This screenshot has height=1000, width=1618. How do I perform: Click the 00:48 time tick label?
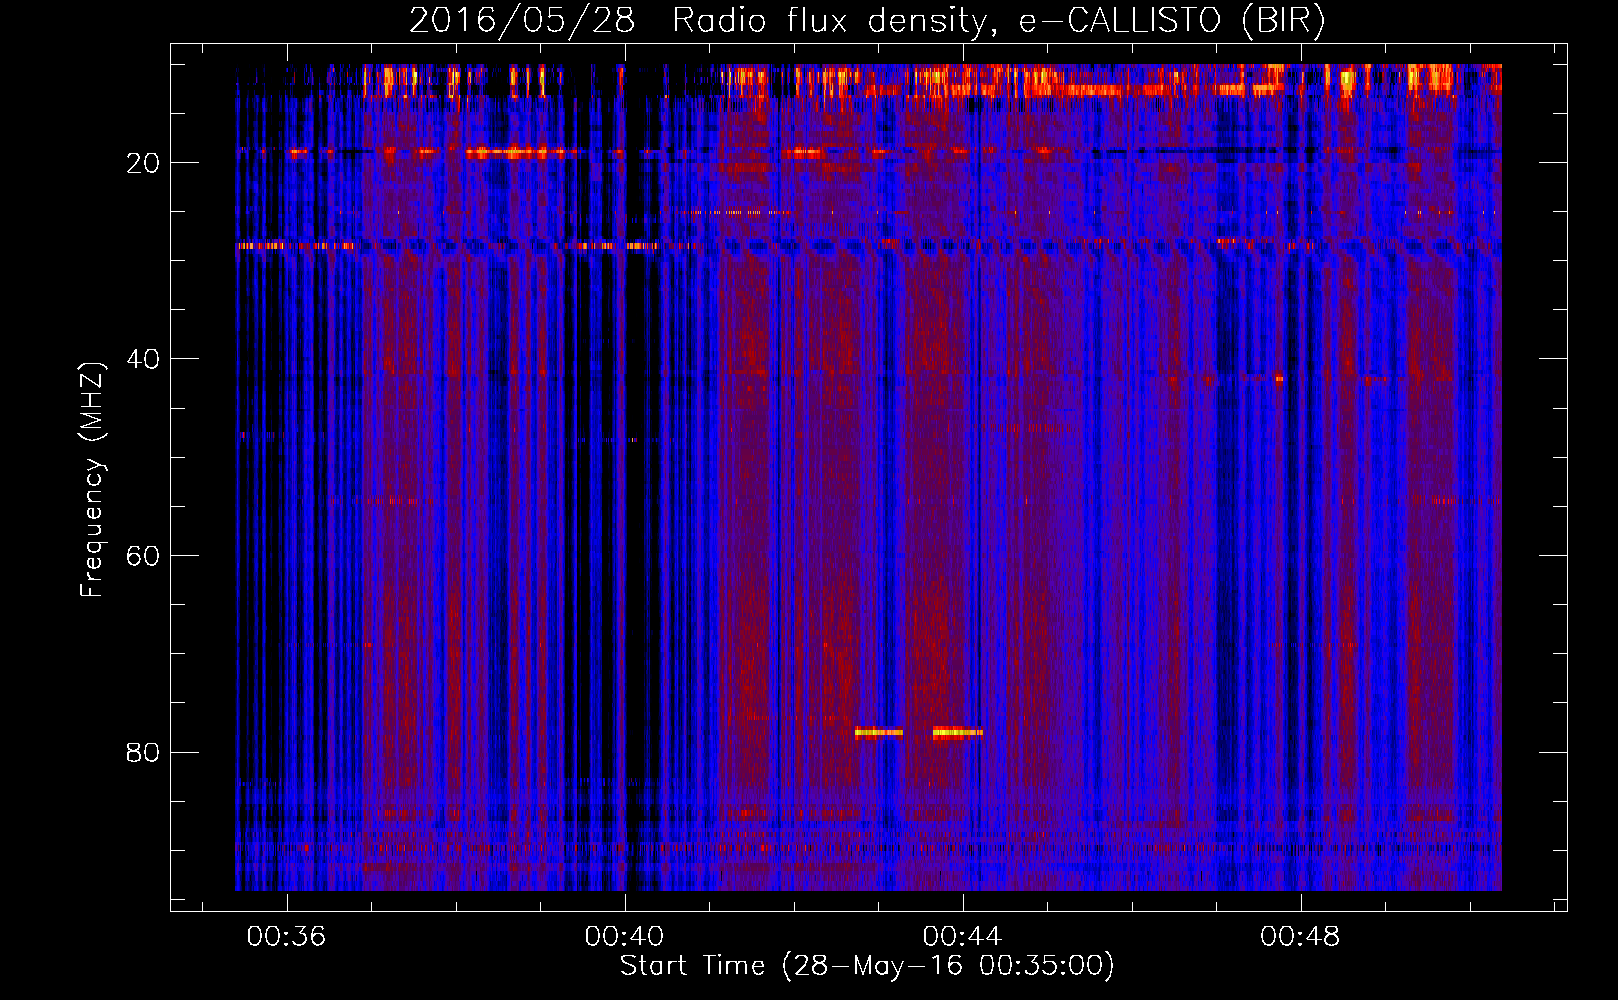1300,937
